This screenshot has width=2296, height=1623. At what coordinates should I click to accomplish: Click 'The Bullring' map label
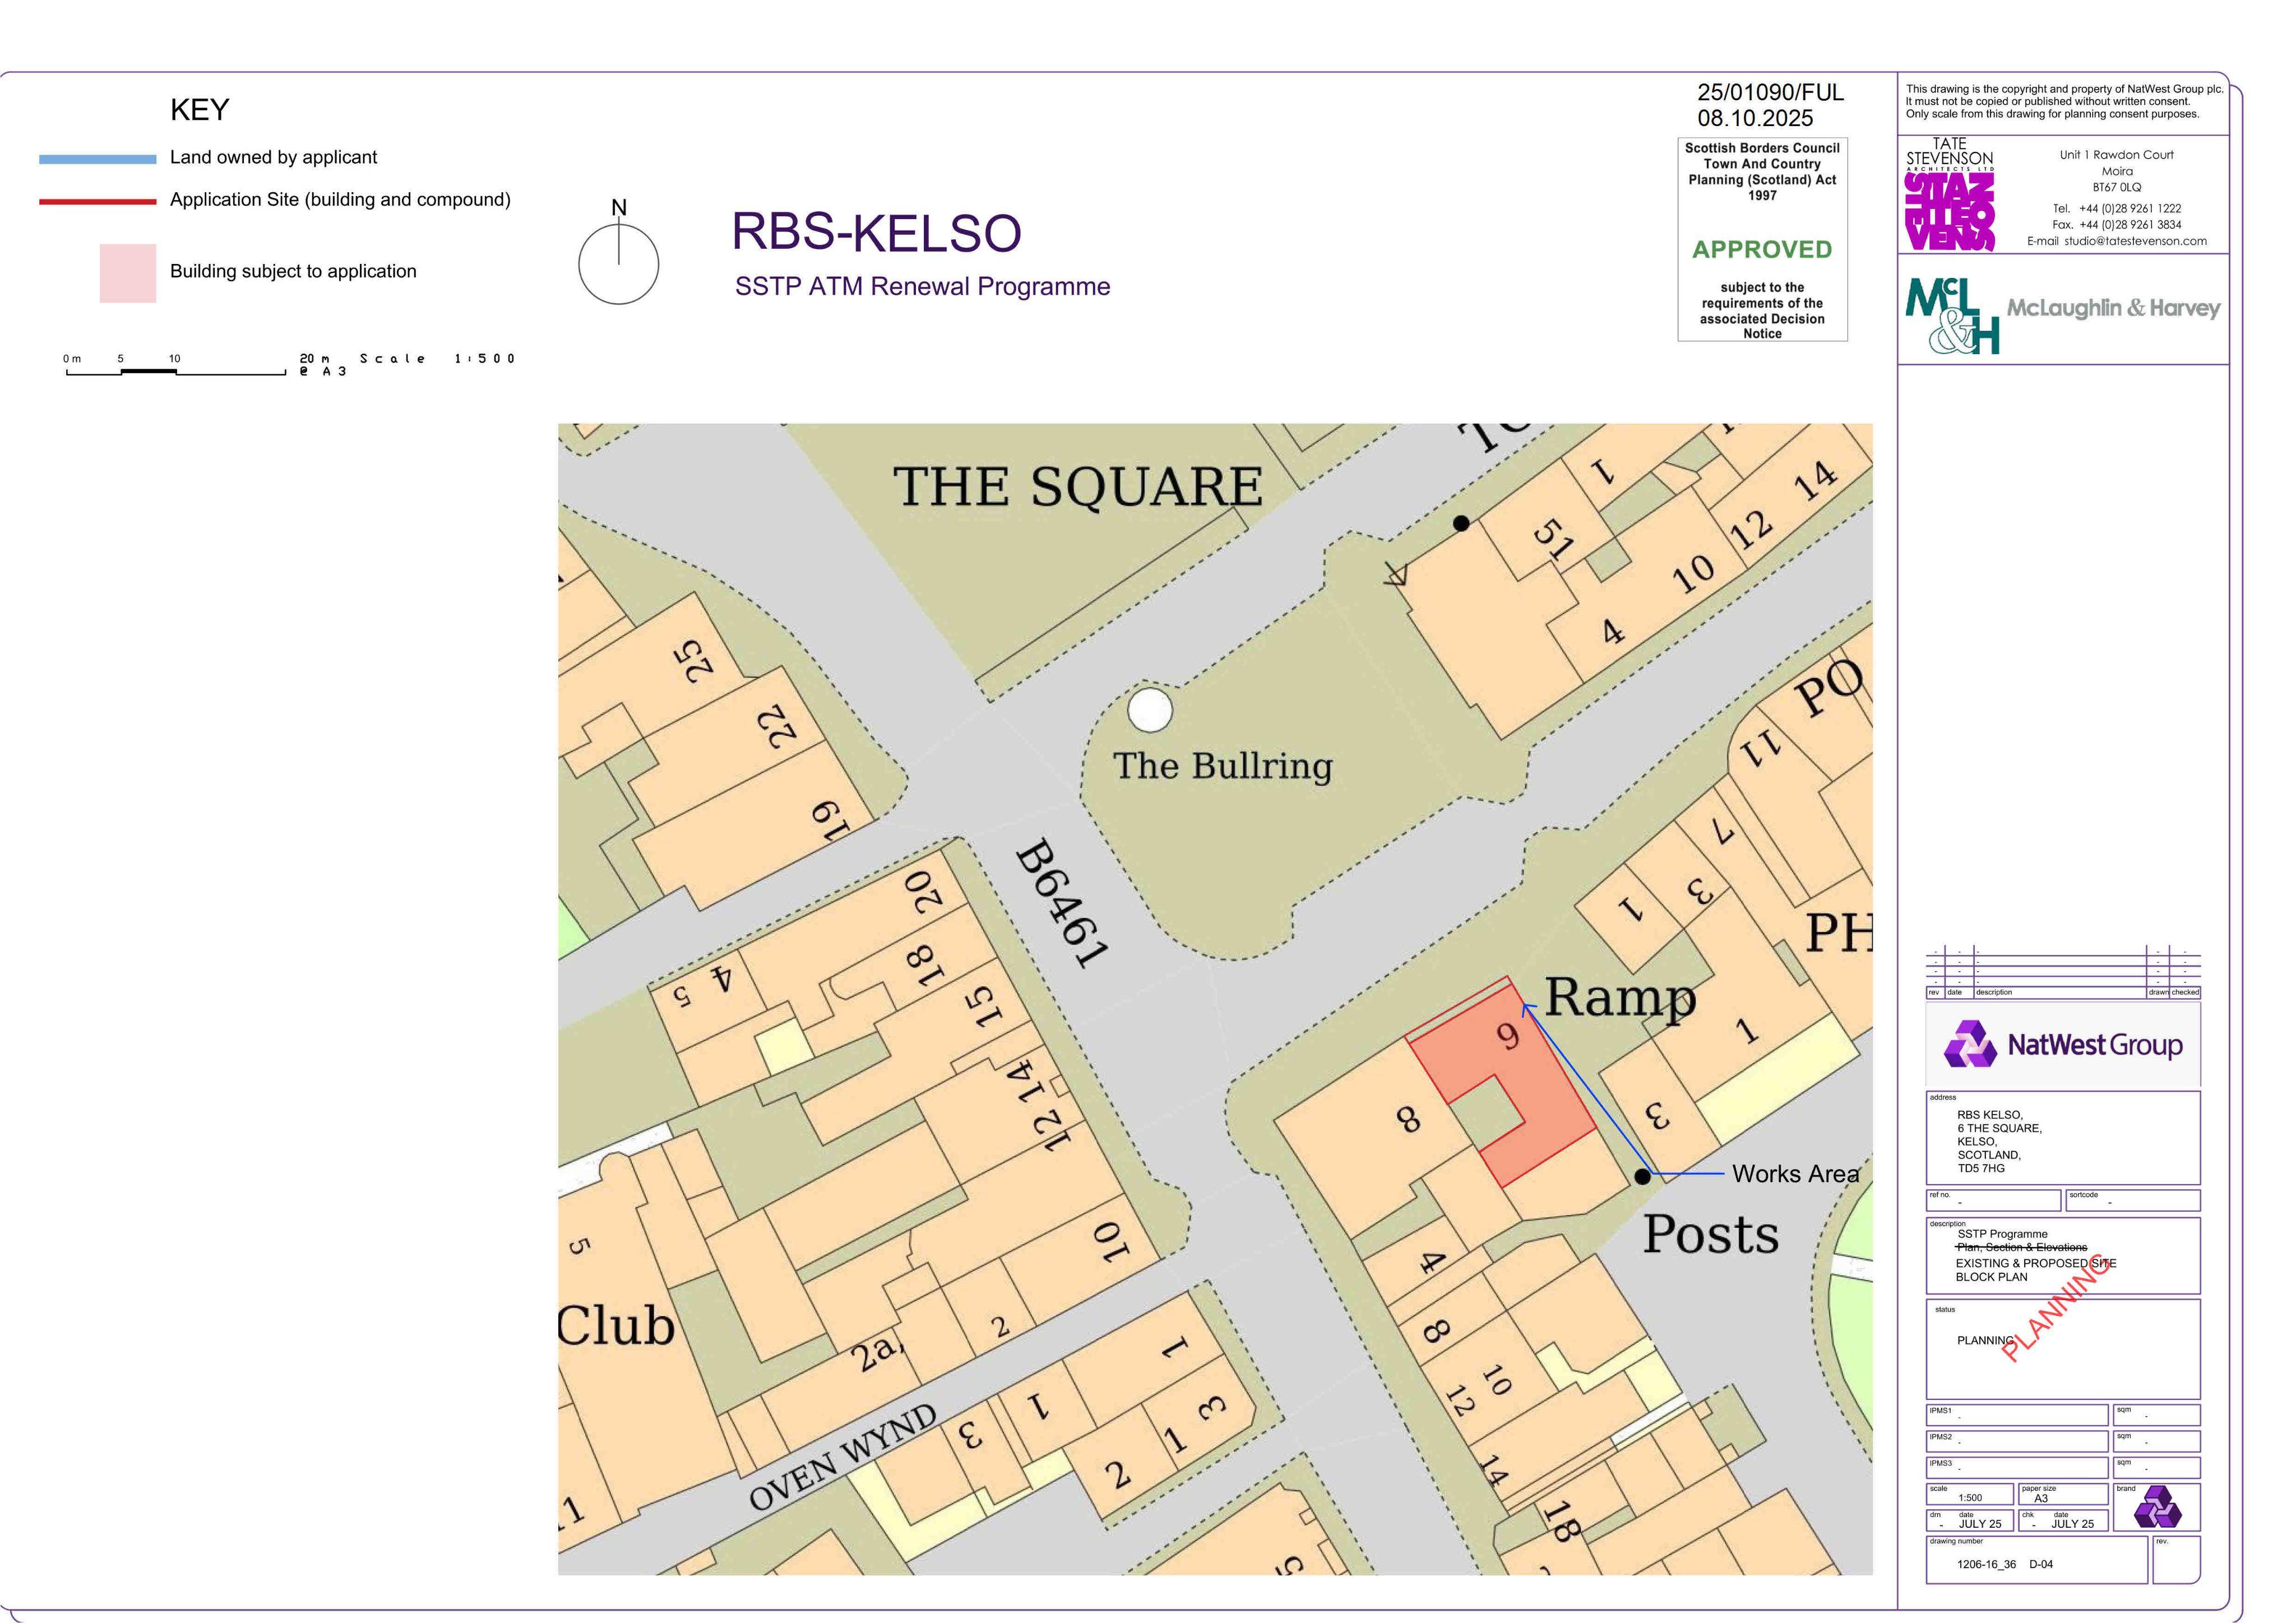(1223, 766)
